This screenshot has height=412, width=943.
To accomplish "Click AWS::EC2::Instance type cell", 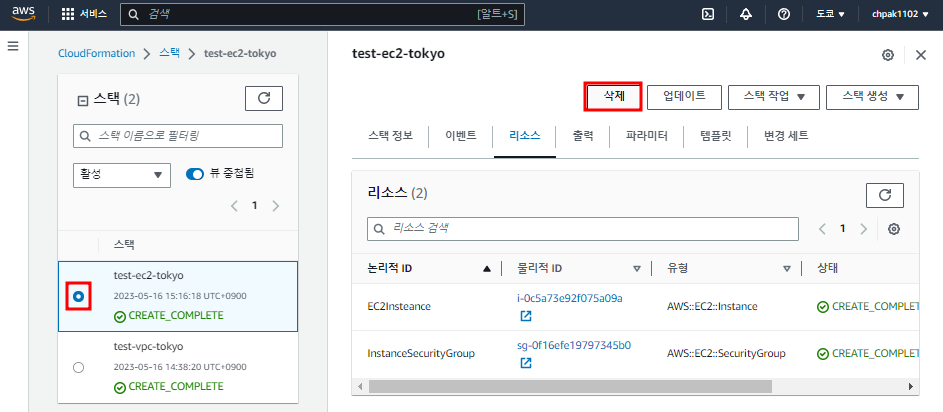I will 712,306.
